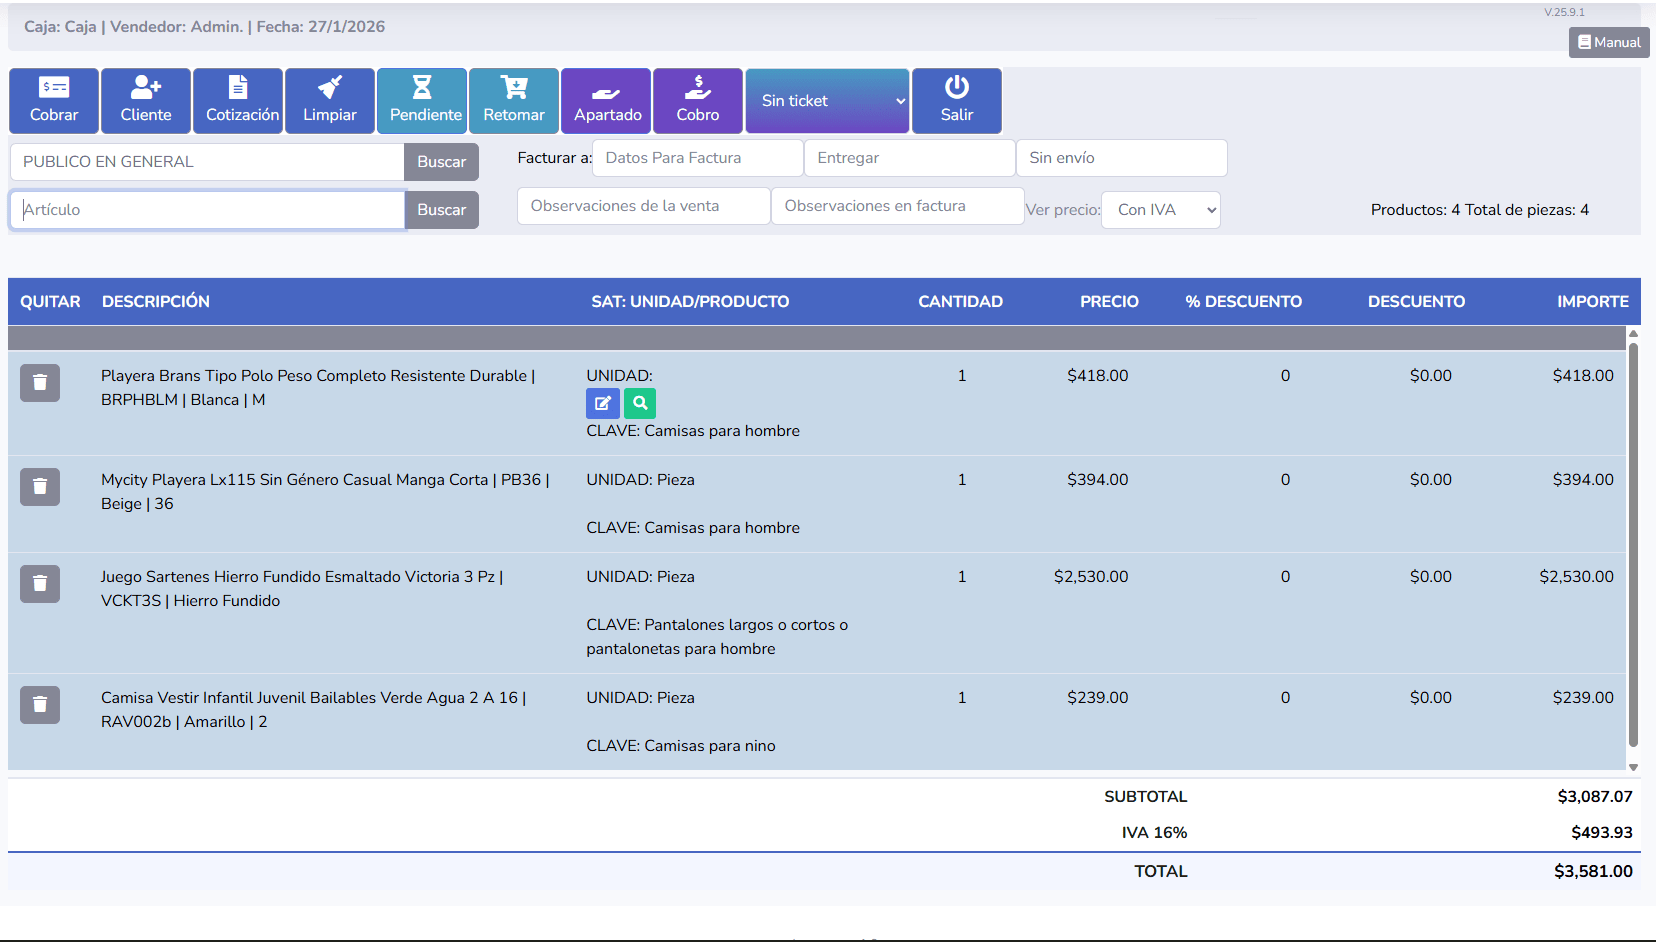Open the Cliente add-user button

[146, 100]
